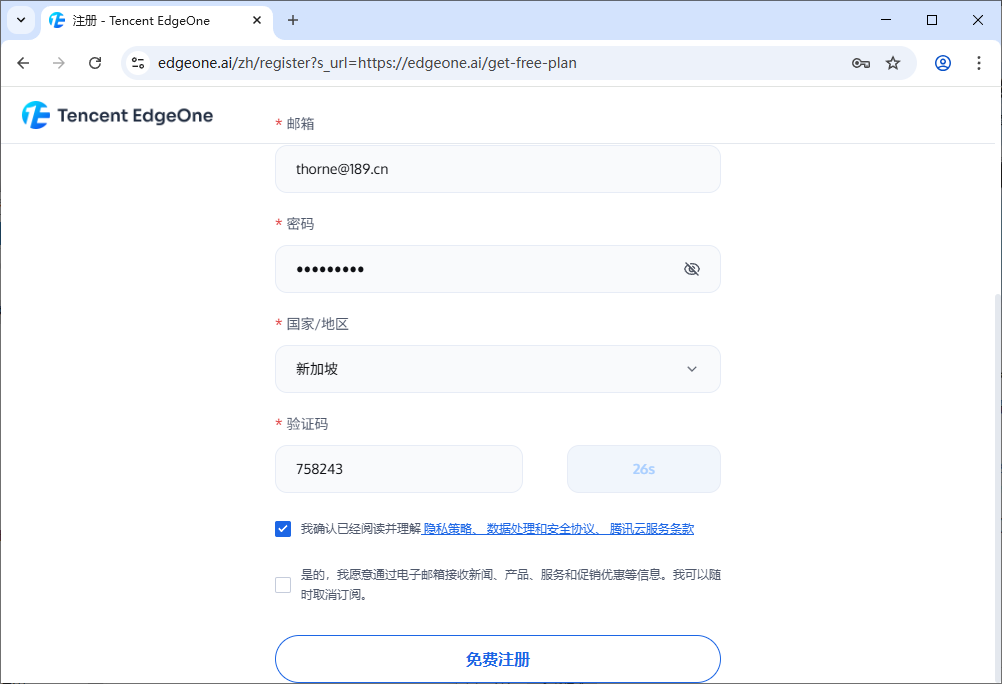Uncheck the privacy policy agreement checkbox
The height and width of the screenshot is (684, 1002).
coord(283,529)
